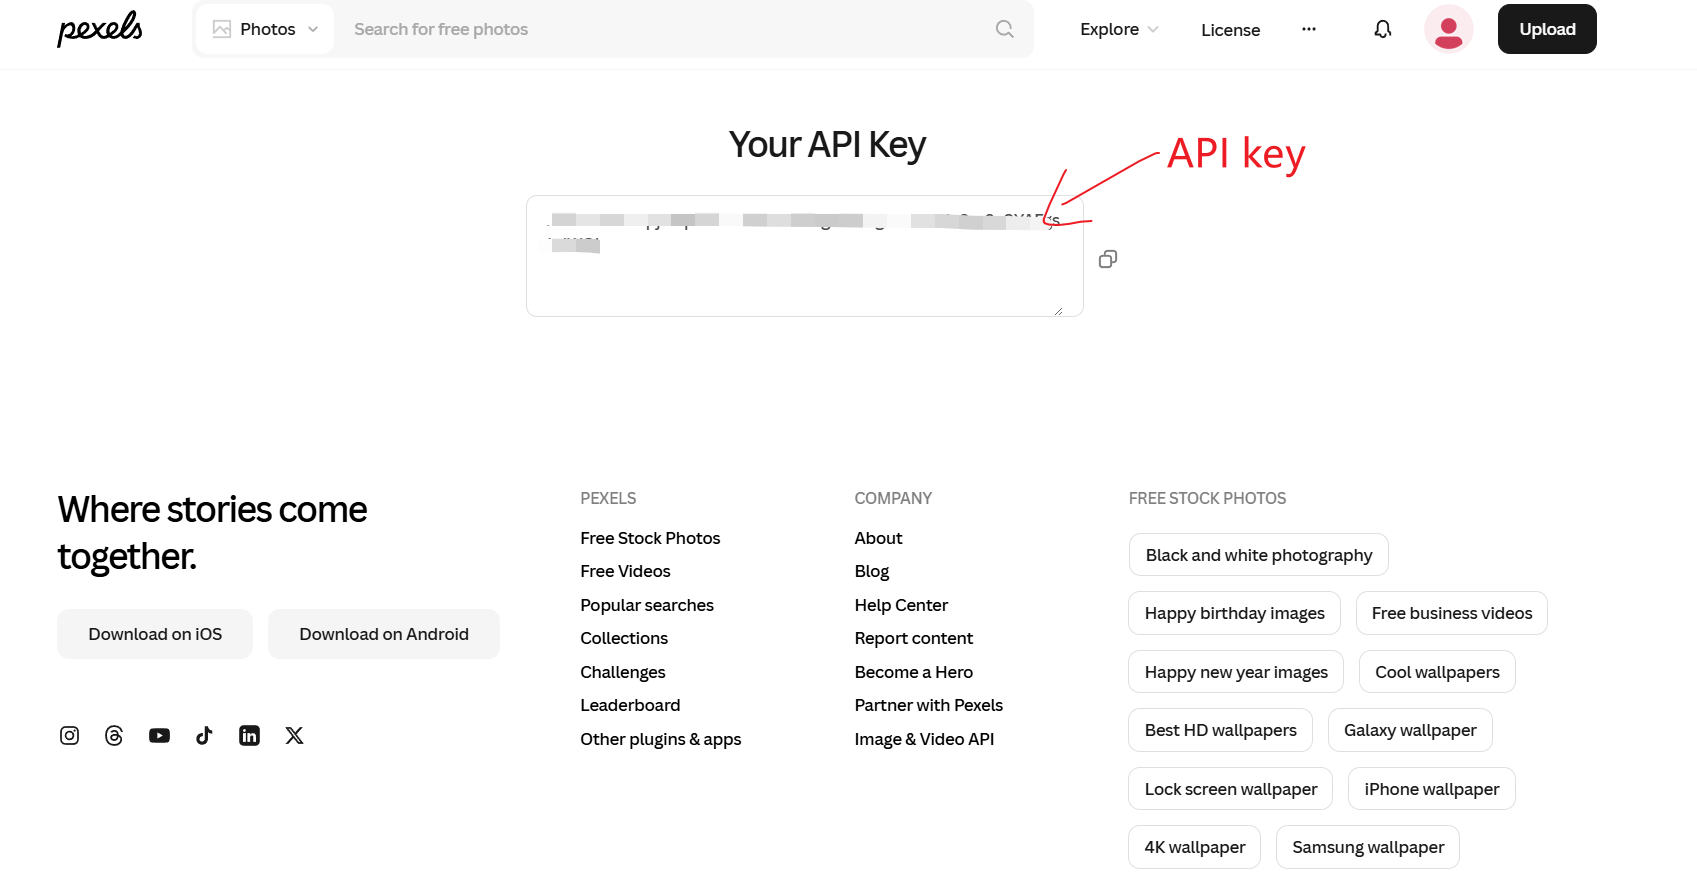Open Report content link

pyautogui.click(x=914, y=638)
